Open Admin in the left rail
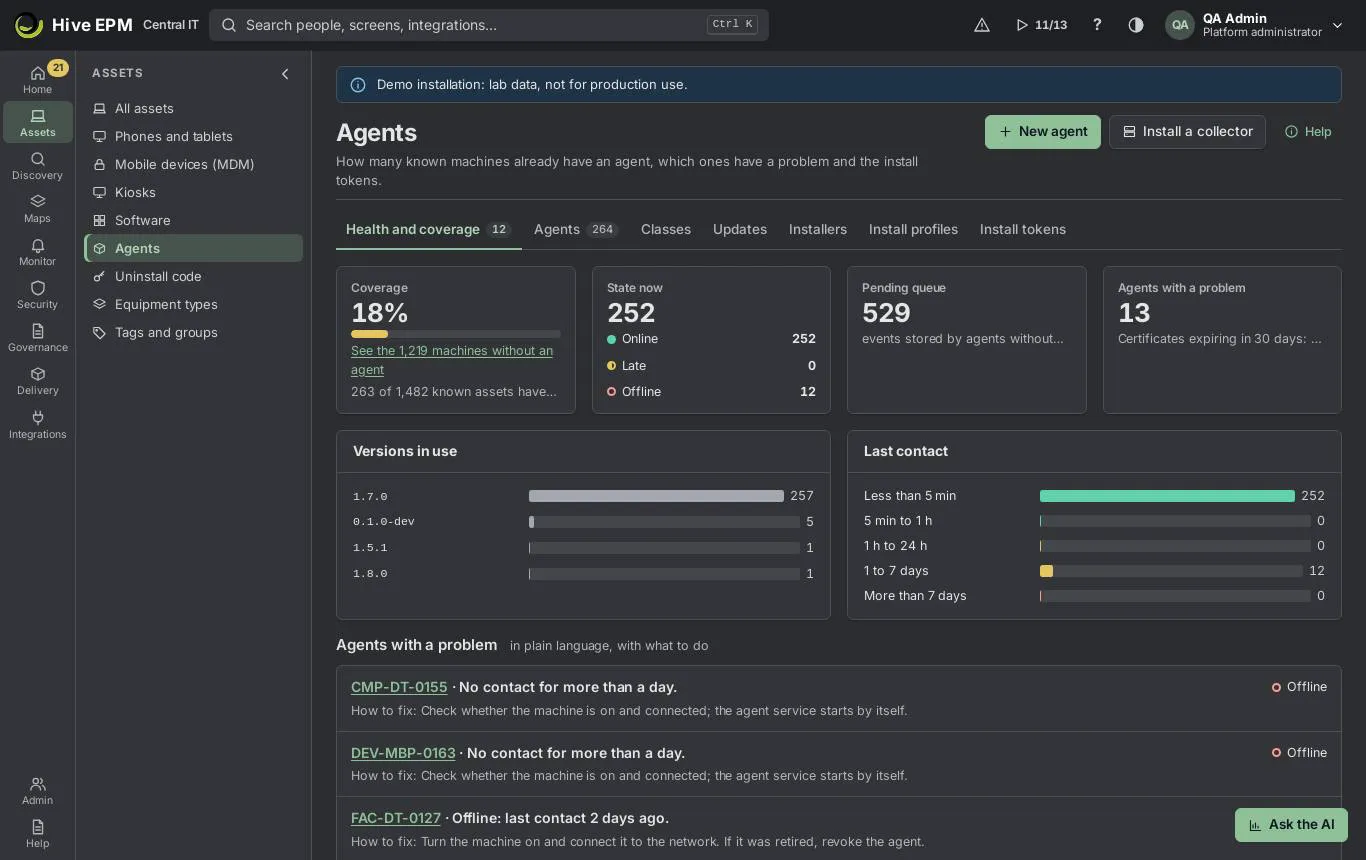 [37, 790]
